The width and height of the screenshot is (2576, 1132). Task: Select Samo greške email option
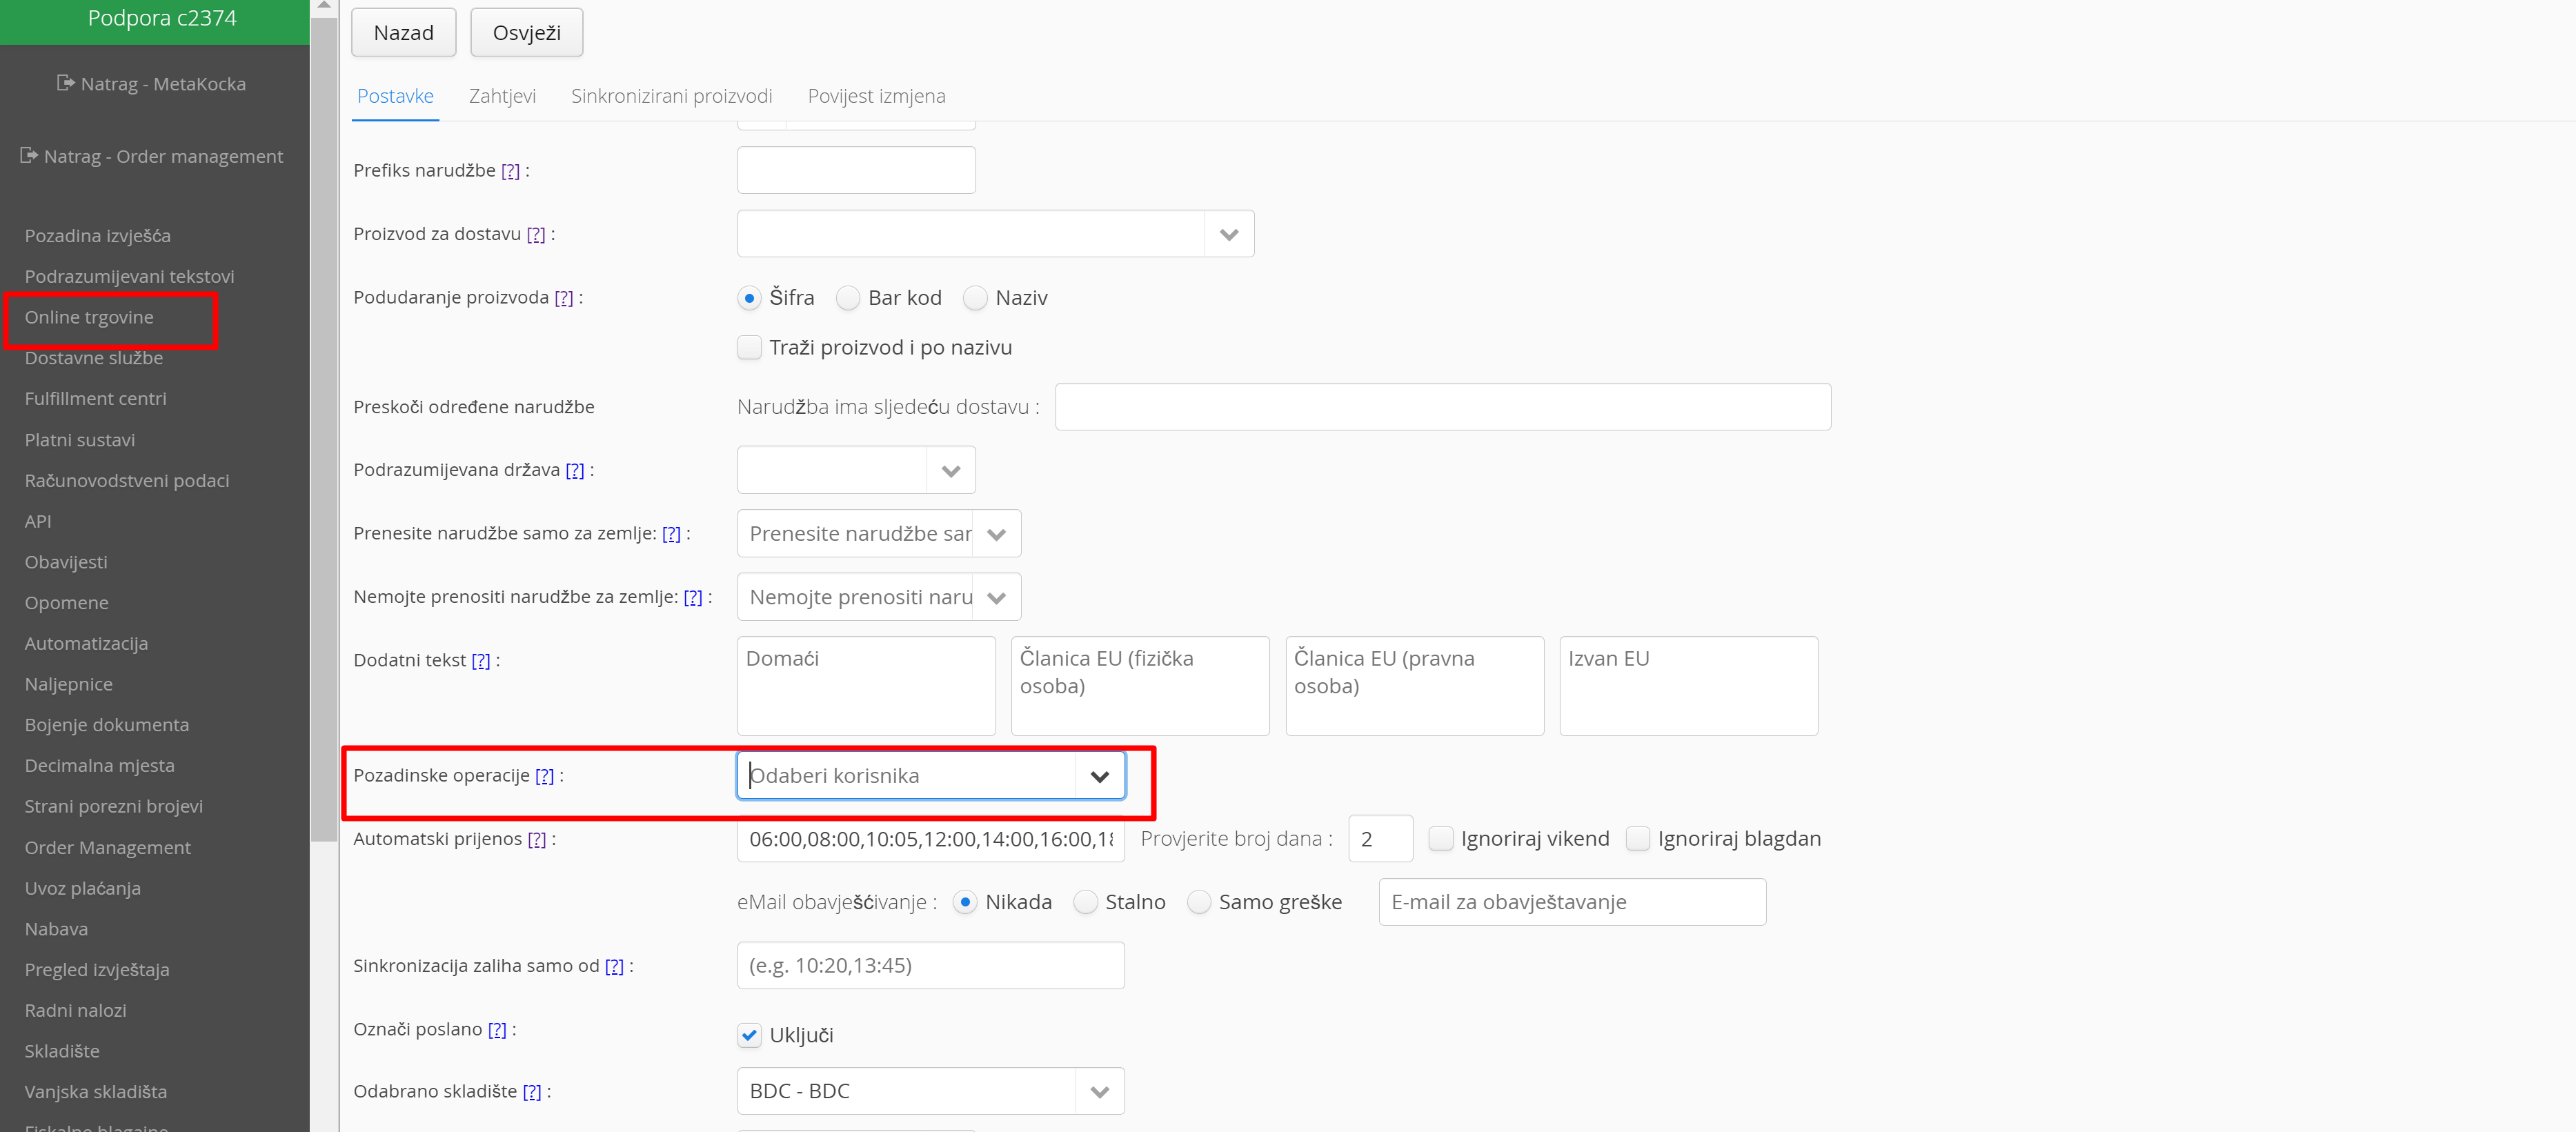(1199, 902)
